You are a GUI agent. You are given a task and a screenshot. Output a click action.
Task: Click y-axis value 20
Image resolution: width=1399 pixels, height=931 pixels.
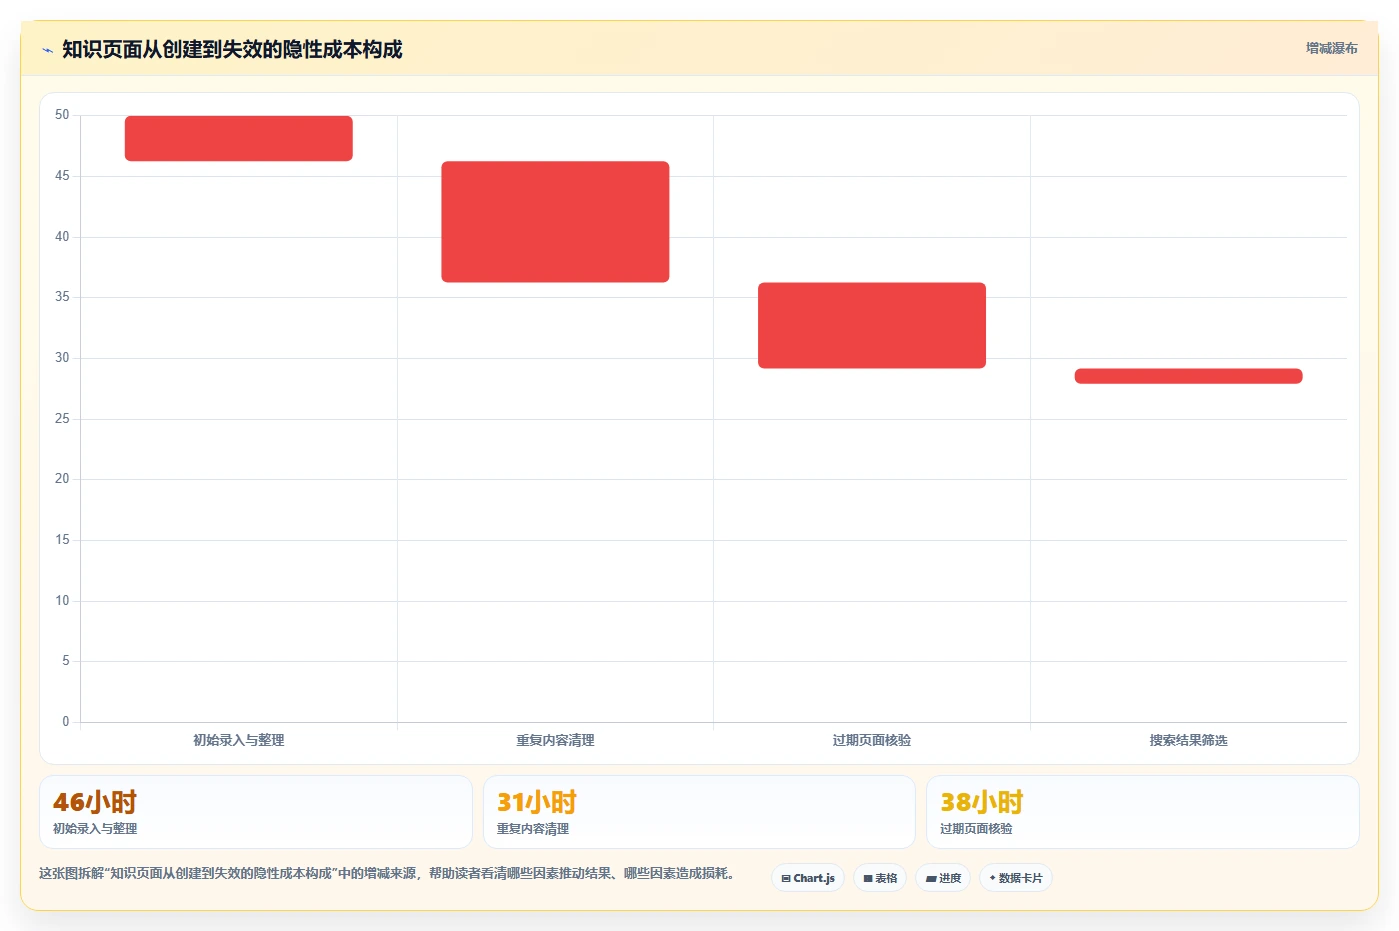(x=62, y=479)
